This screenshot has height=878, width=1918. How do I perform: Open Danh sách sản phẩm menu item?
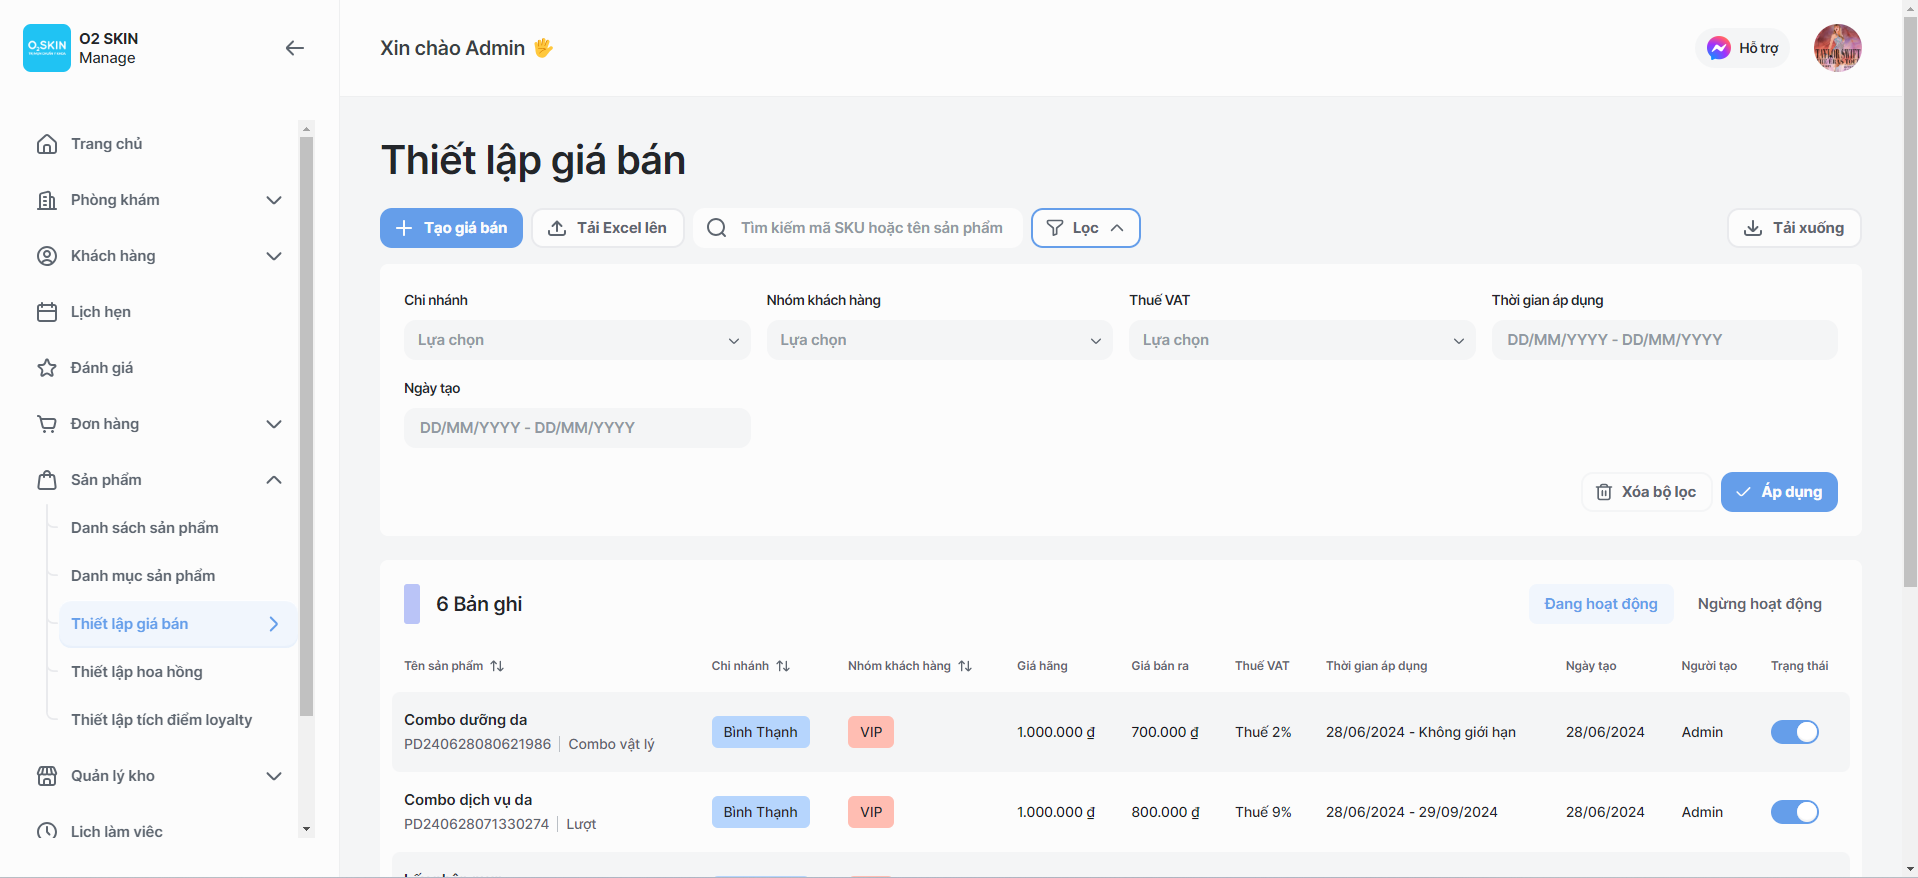(145, 528)
